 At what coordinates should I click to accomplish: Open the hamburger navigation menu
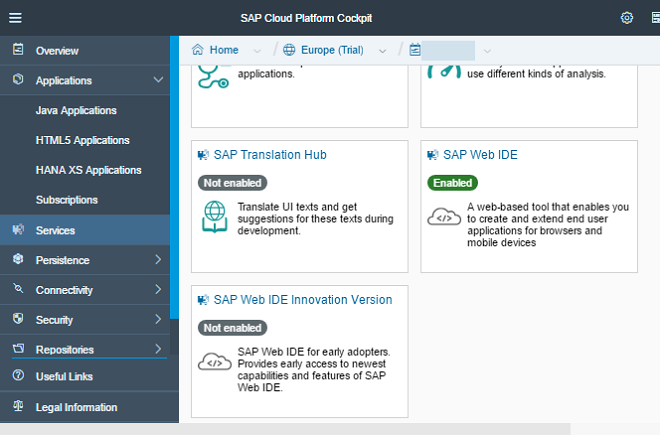[x=16, y=18]
